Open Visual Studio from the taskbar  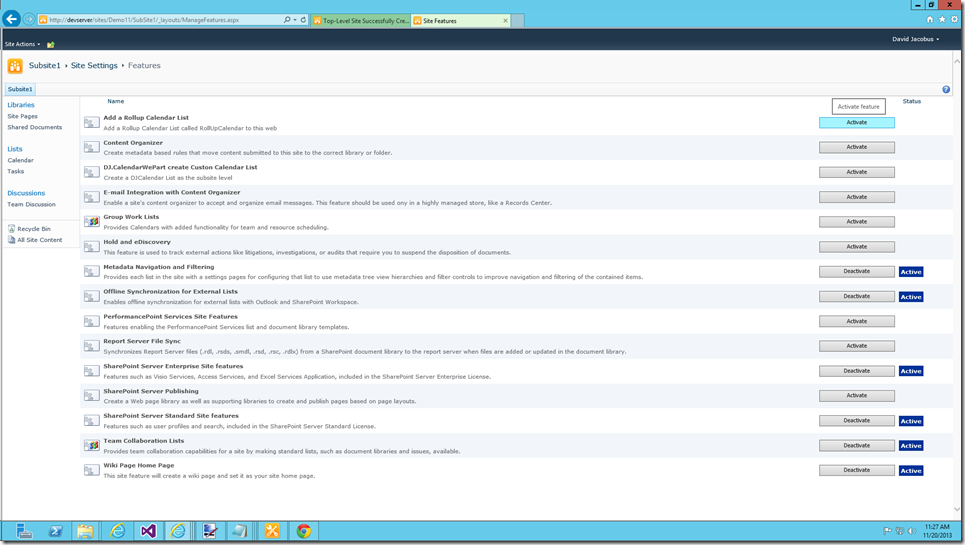pos(148,531)
